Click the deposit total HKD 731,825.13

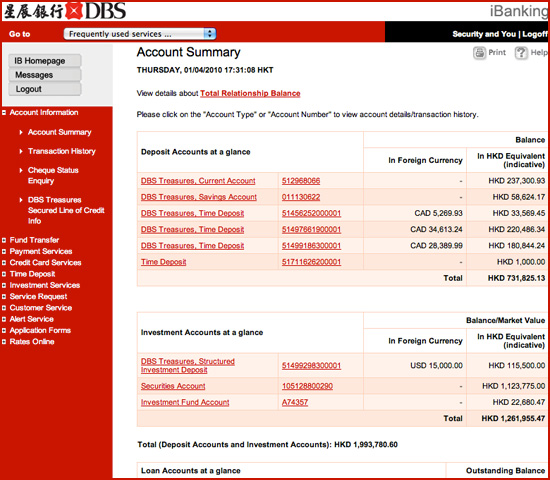pyautogui.click(x=516, y=278)
